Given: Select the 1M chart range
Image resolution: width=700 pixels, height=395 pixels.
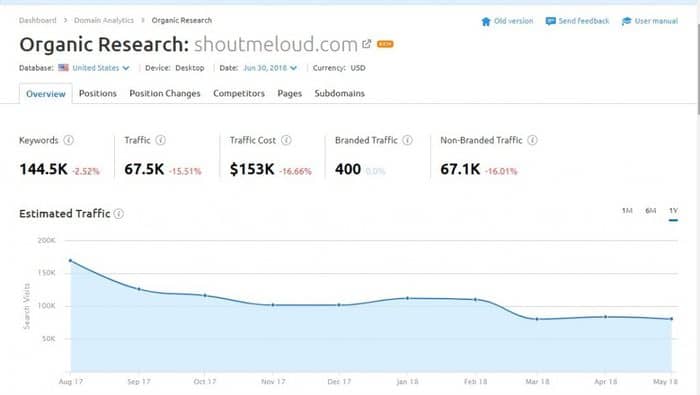Looking at the screenshot, I should (x=627, y=211).
